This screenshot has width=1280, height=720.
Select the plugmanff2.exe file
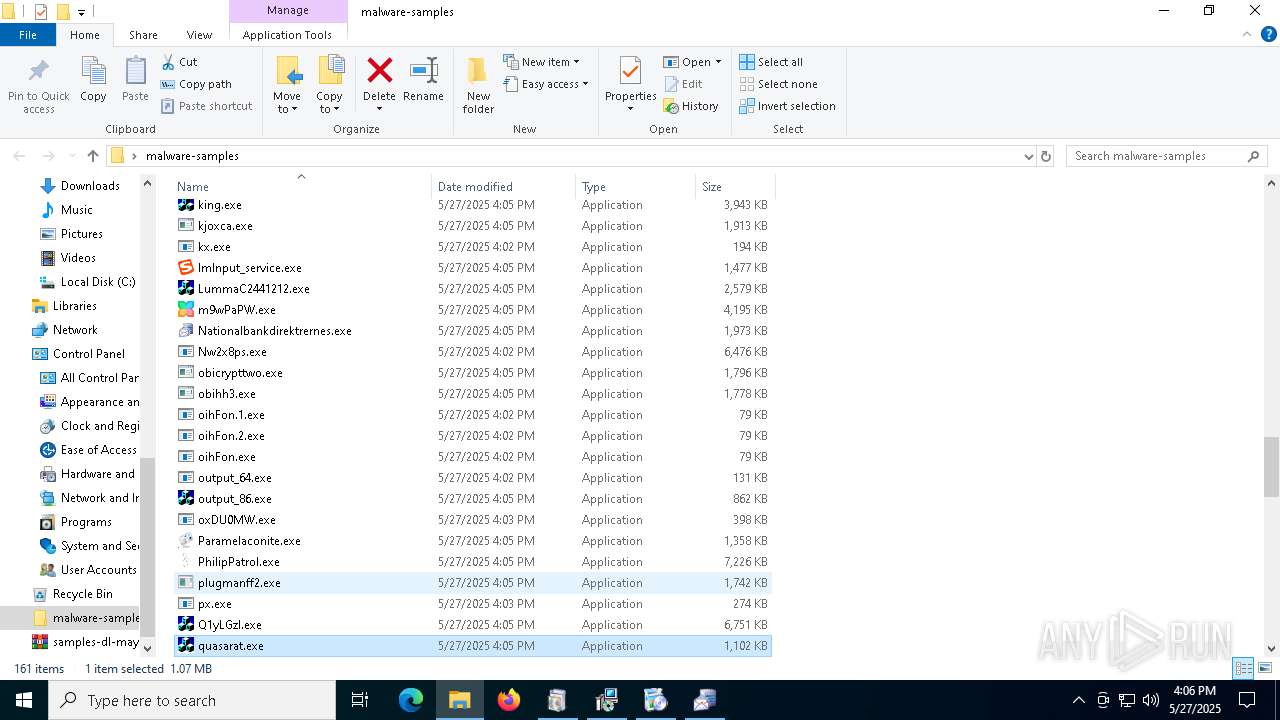click(472, 583)
